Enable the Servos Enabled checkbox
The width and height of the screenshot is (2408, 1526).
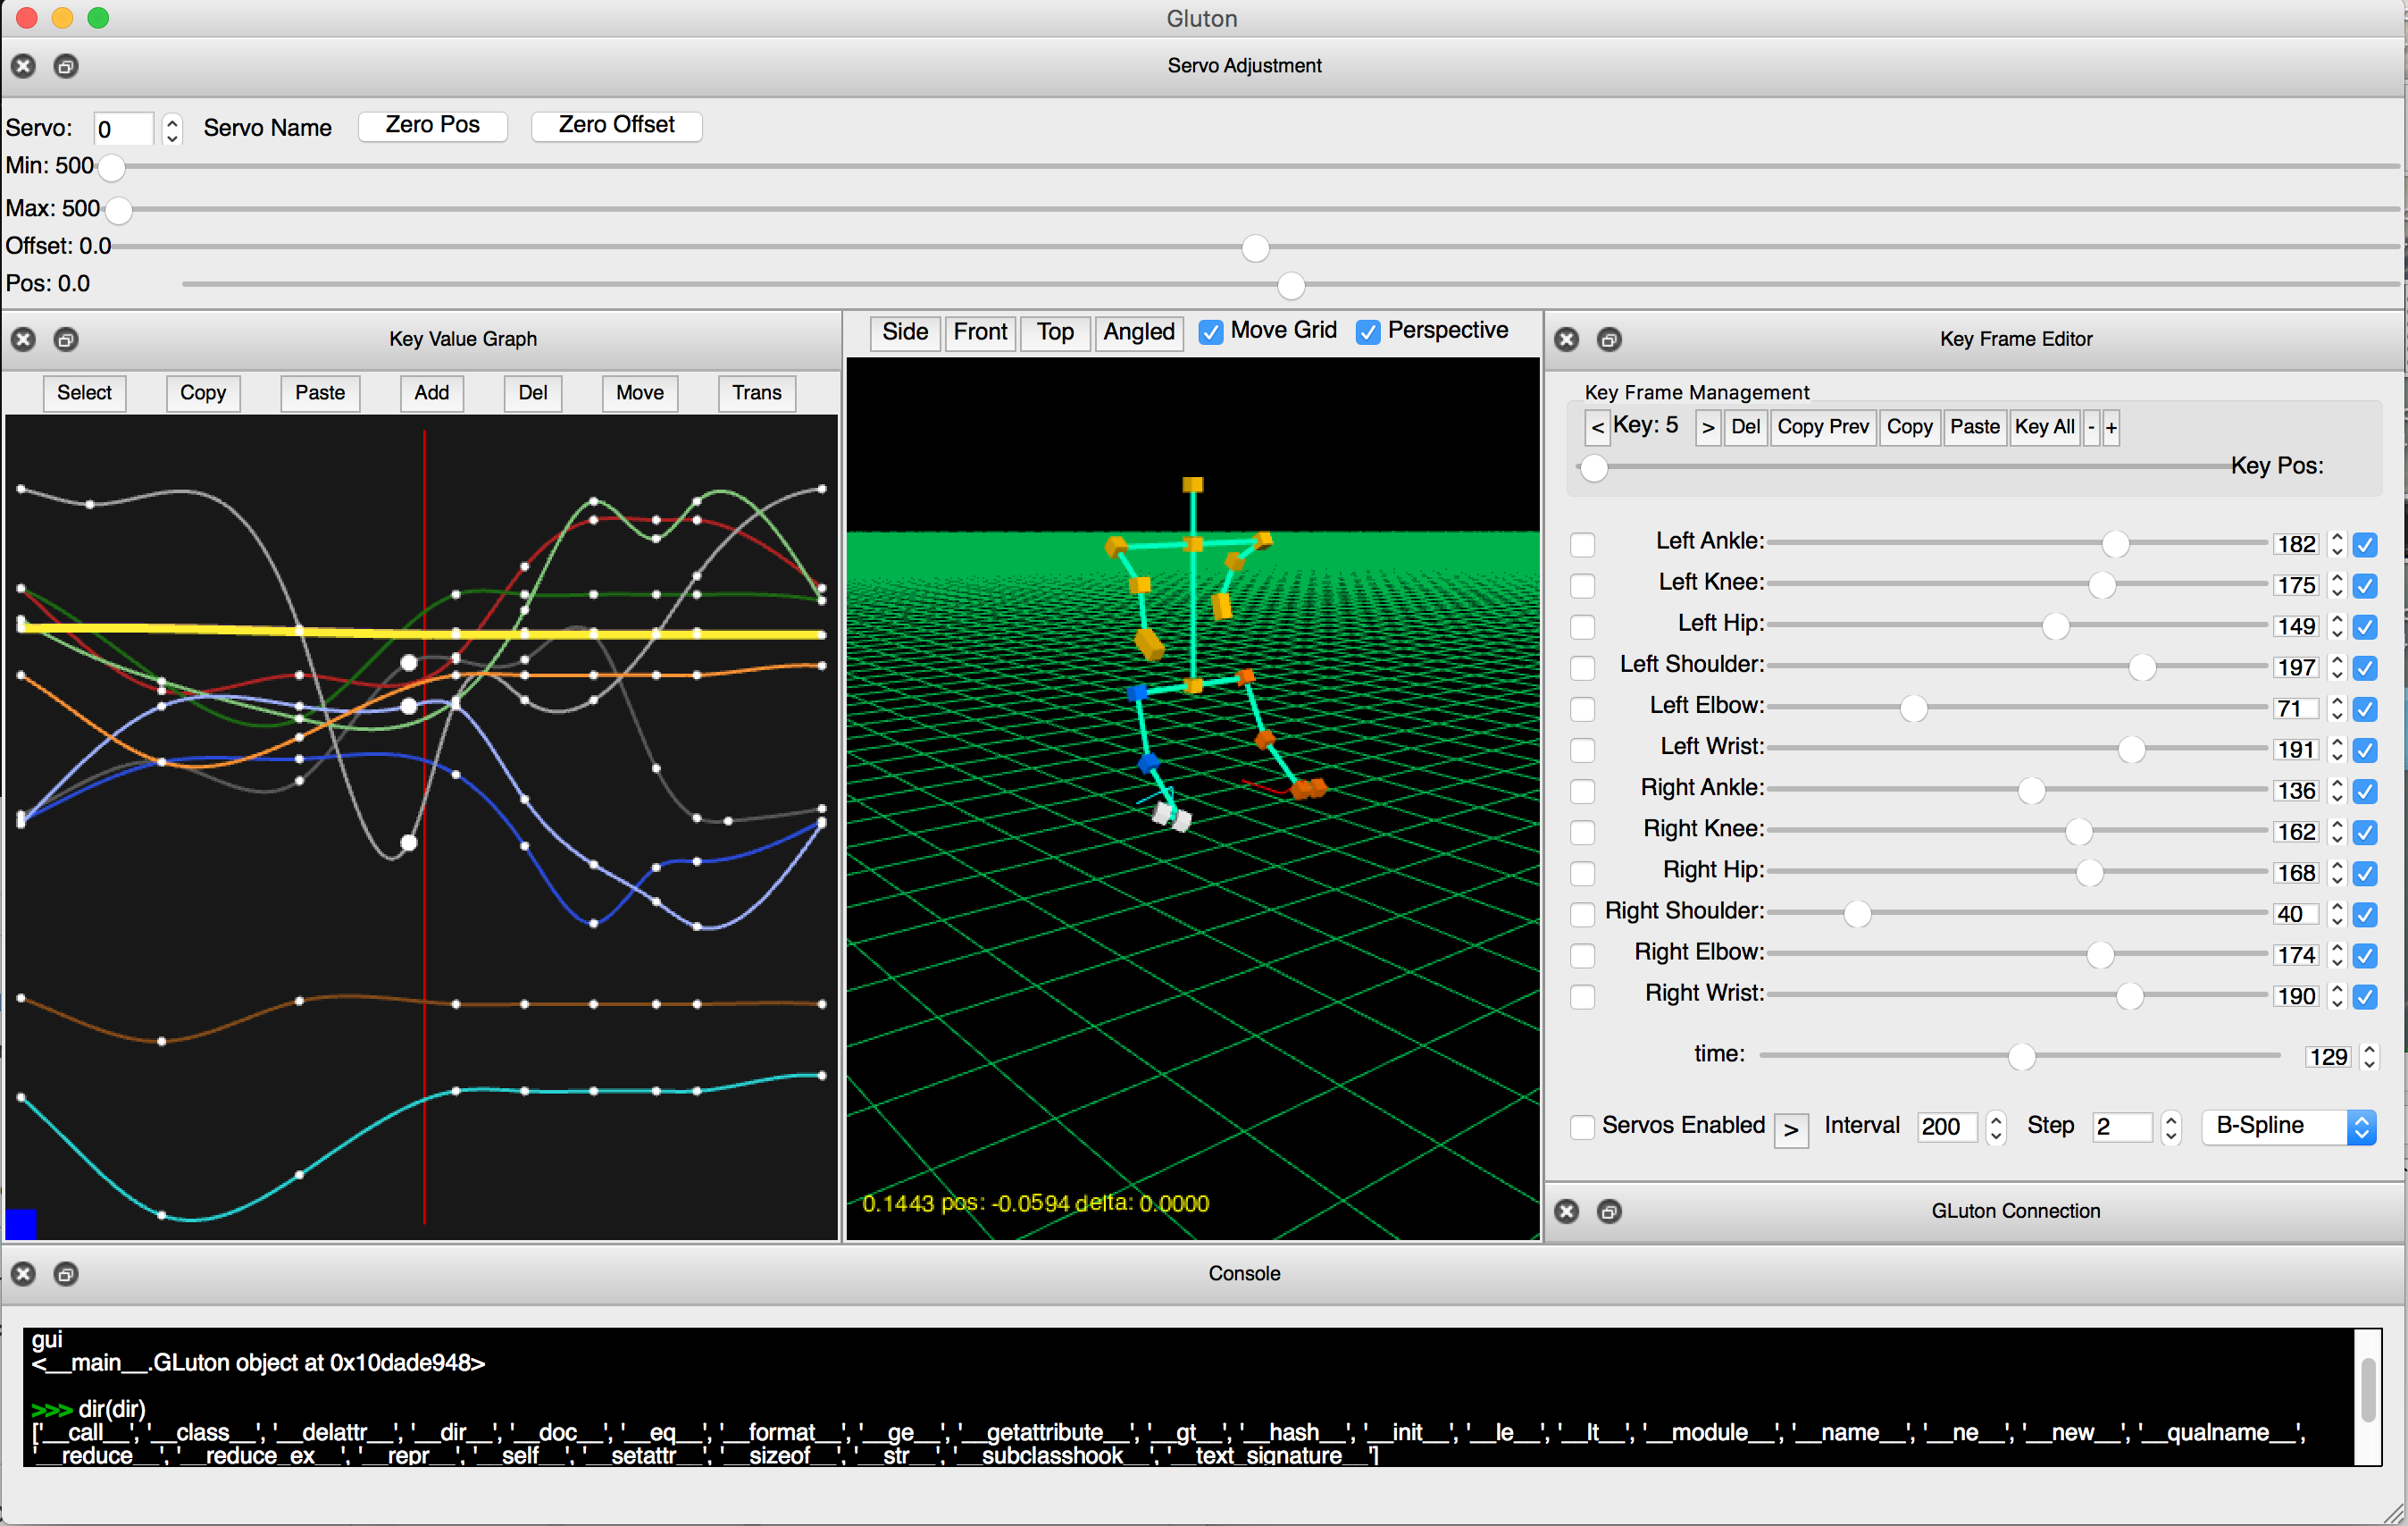(x=1583, y=1126)
